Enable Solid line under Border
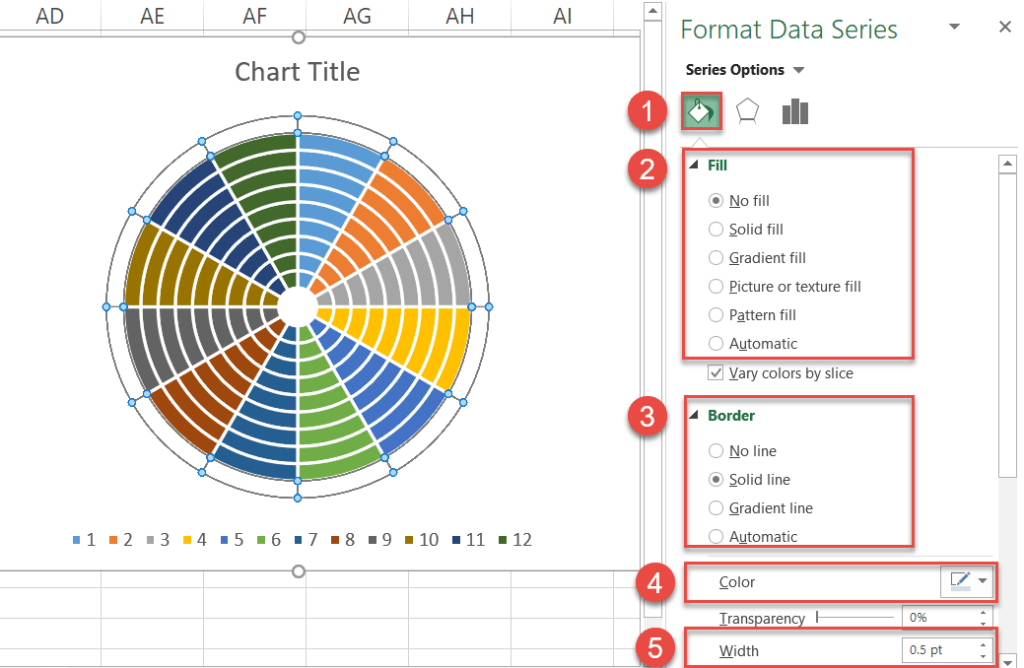 tap(716, 479)
